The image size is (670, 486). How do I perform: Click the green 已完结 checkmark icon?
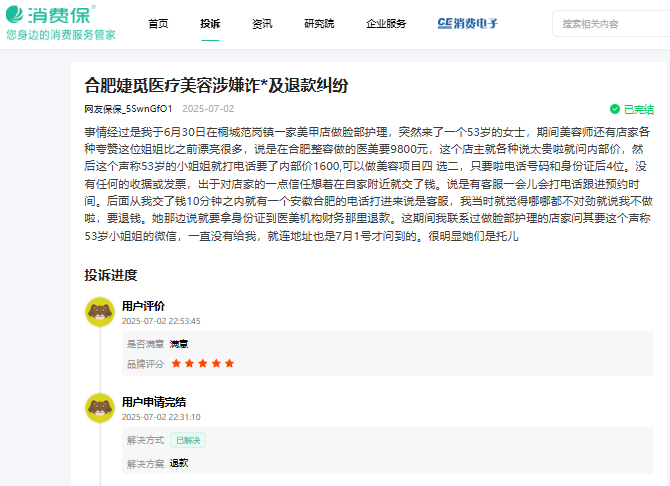pyautogui.click(x=615, y=109)
